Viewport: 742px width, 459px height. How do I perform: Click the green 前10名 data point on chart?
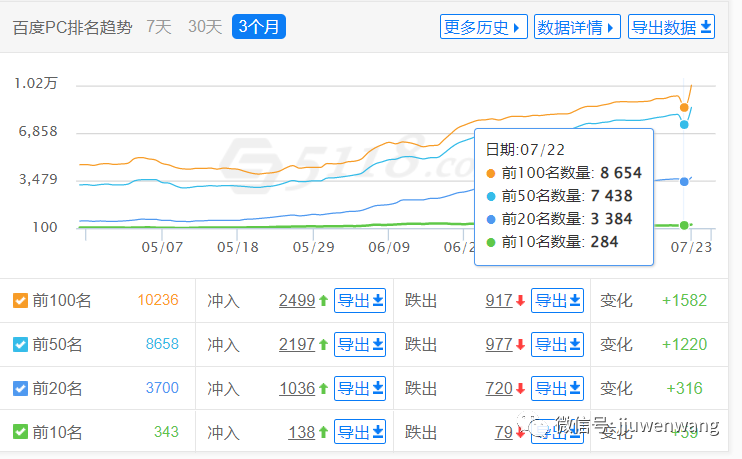tap(684, 225)
